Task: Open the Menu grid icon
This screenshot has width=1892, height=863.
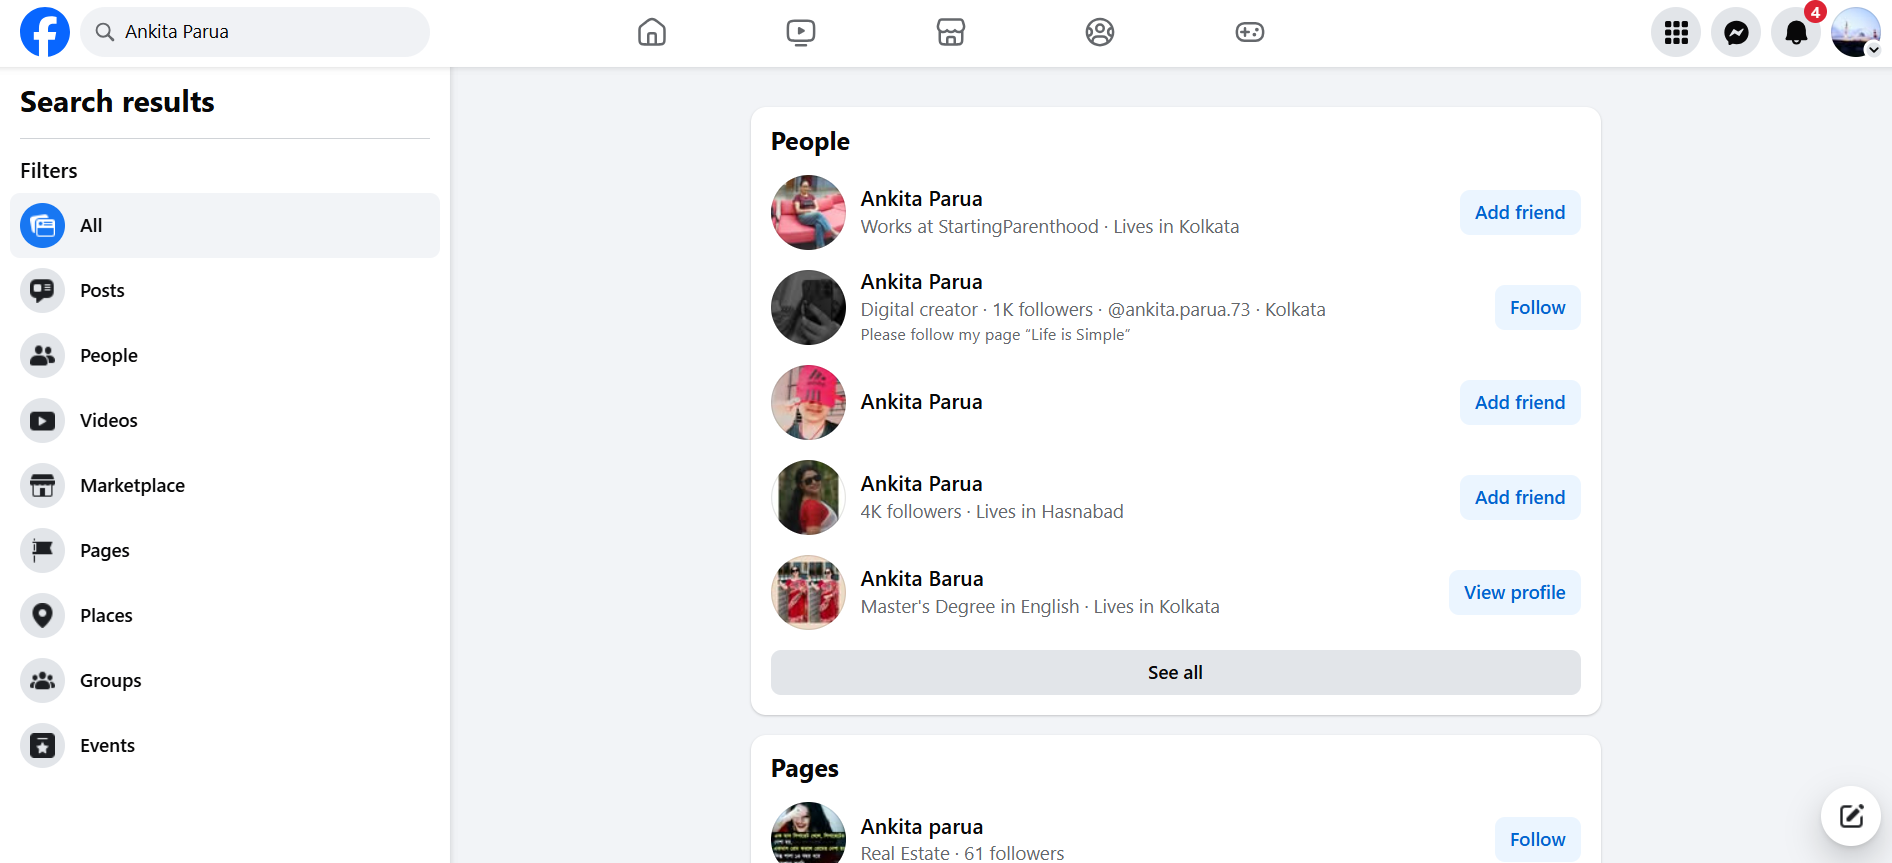Action: pos(1676,32)
